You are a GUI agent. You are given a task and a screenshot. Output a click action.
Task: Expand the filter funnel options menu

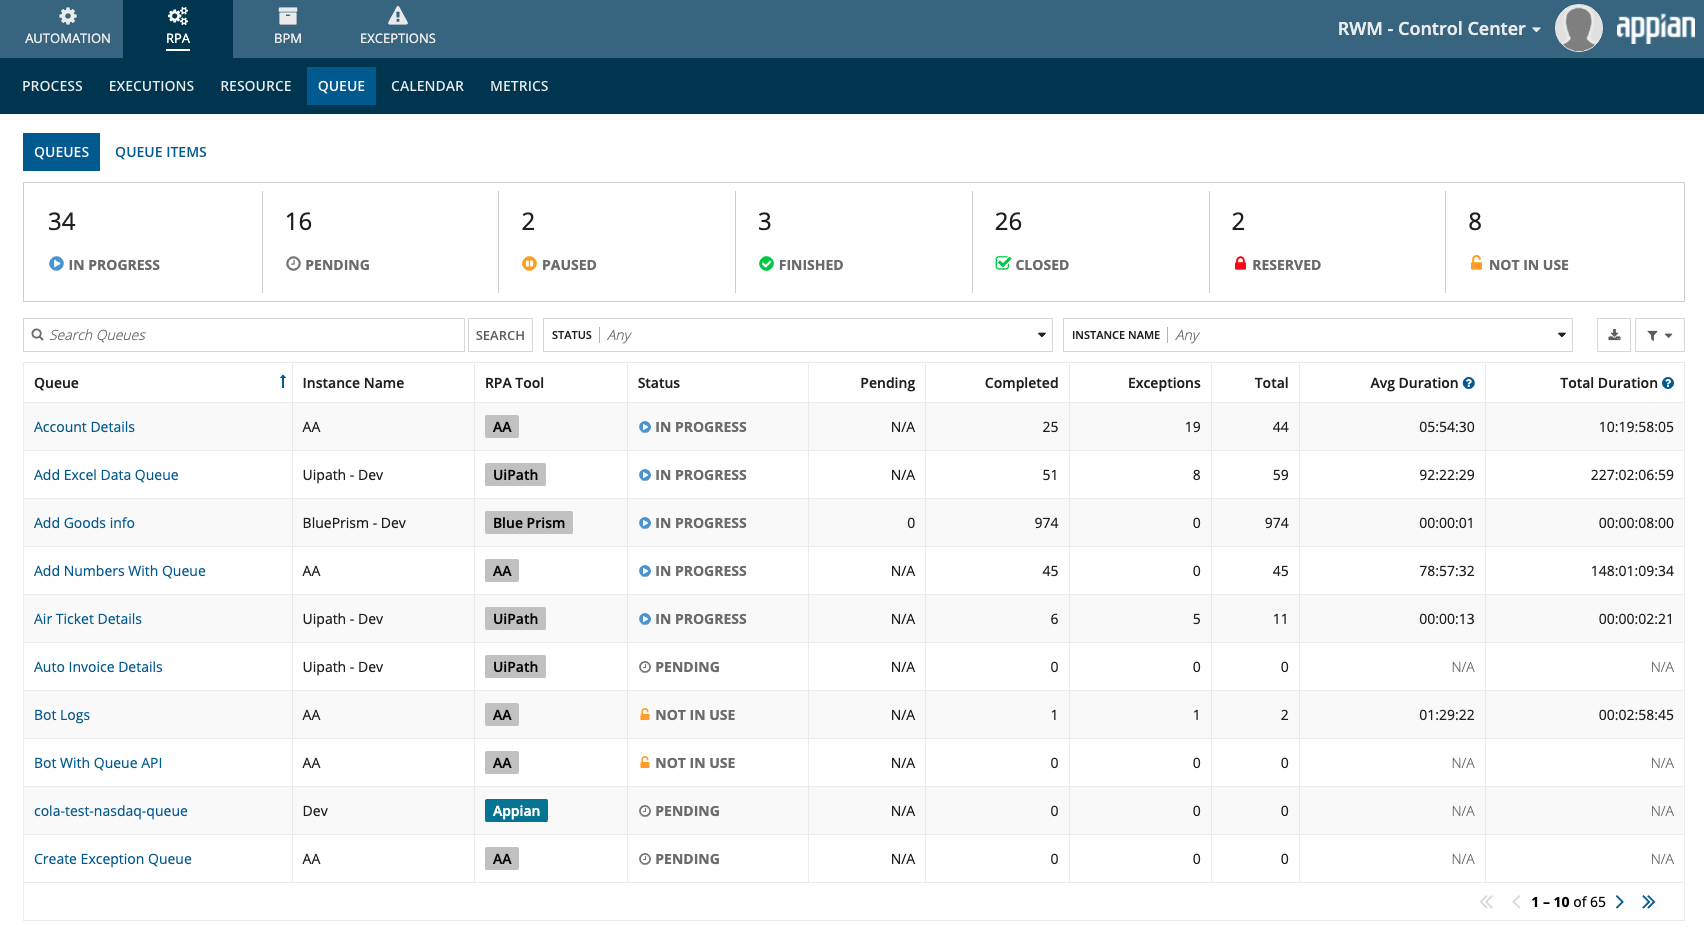coord(1660,335)
